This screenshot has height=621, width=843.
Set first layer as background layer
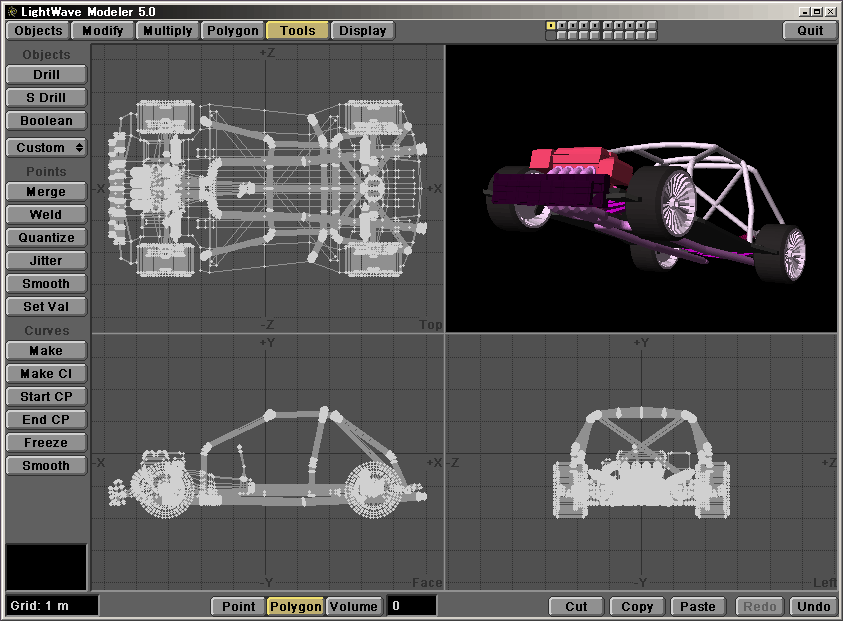pos(550,35)
